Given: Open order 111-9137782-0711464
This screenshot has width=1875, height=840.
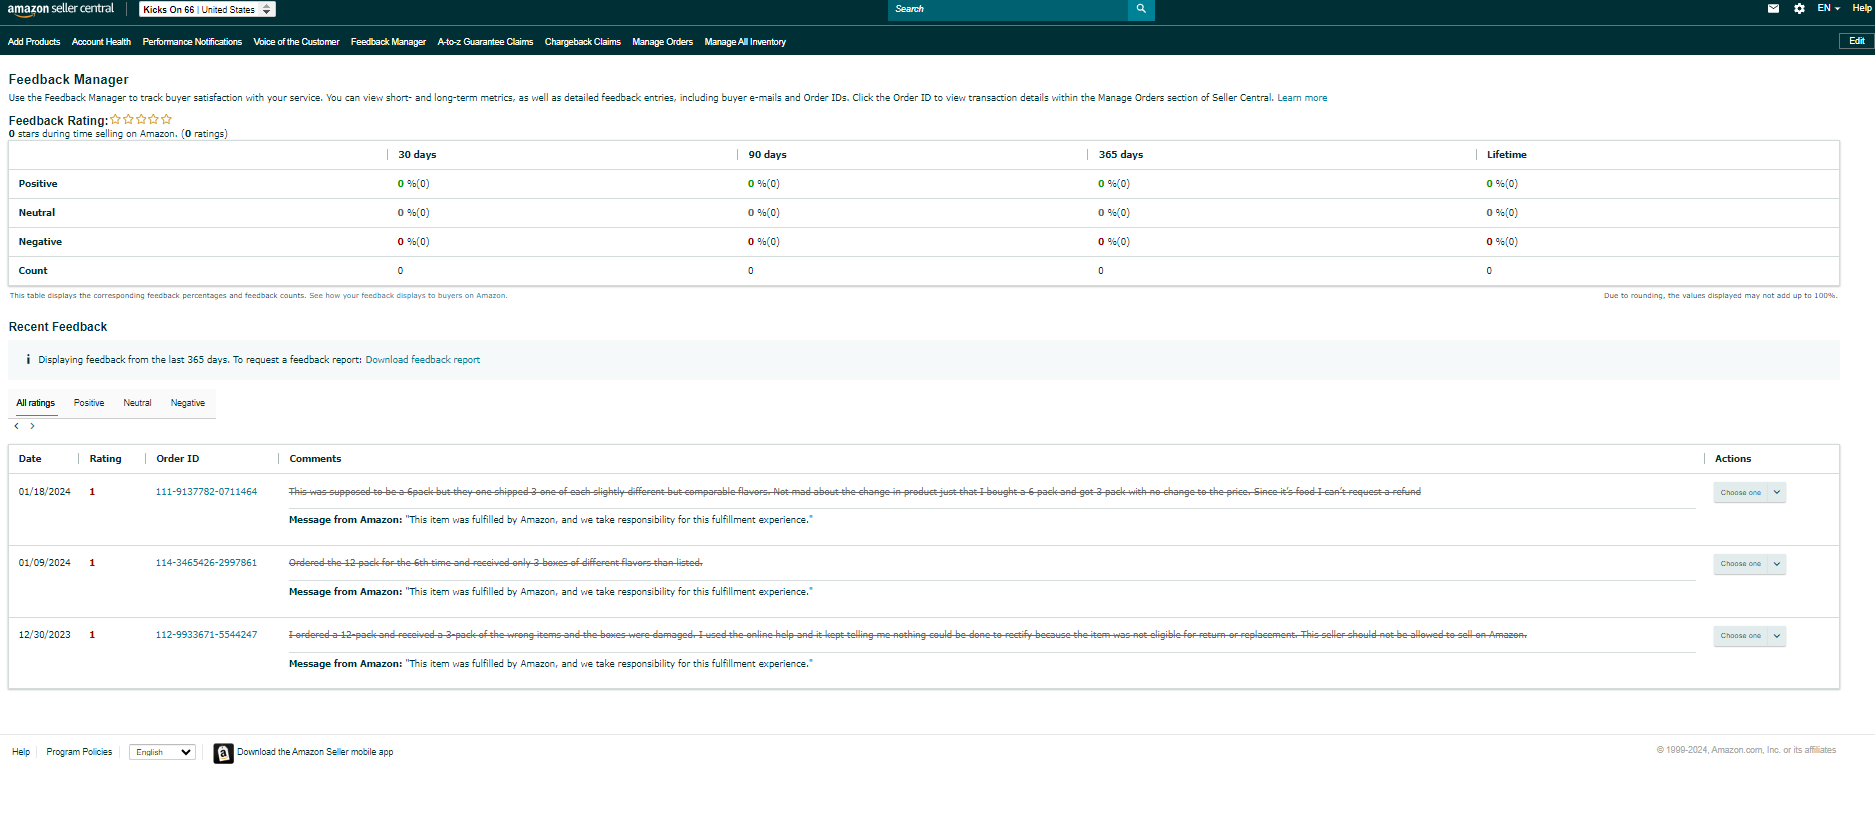Looking at the screenshot, I should (x=206, y=492).
